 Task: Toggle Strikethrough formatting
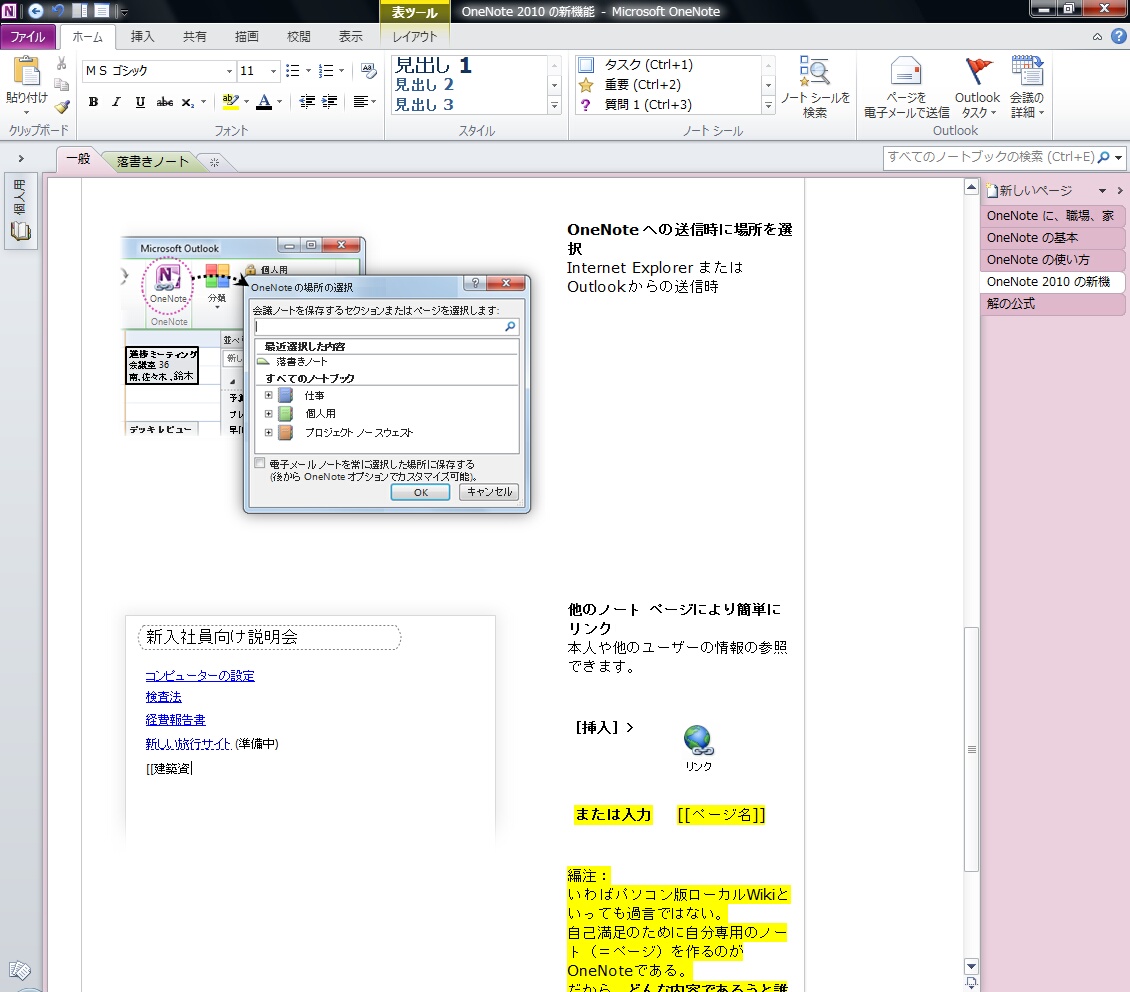(x=164, y=102)
